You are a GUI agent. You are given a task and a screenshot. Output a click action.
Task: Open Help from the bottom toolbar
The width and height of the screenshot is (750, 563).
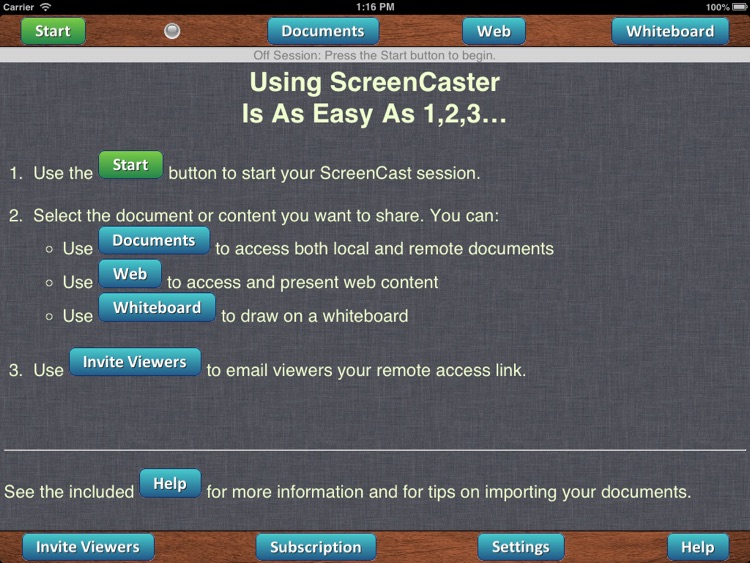click(698, 547)
